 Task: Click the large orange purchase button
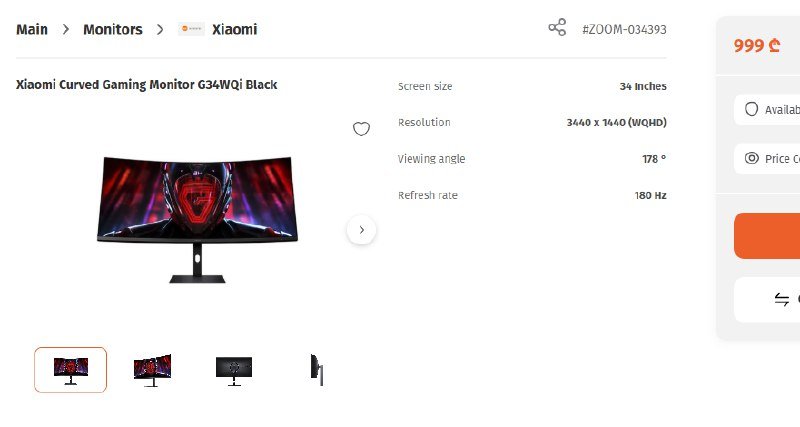(x=767, y=236)
